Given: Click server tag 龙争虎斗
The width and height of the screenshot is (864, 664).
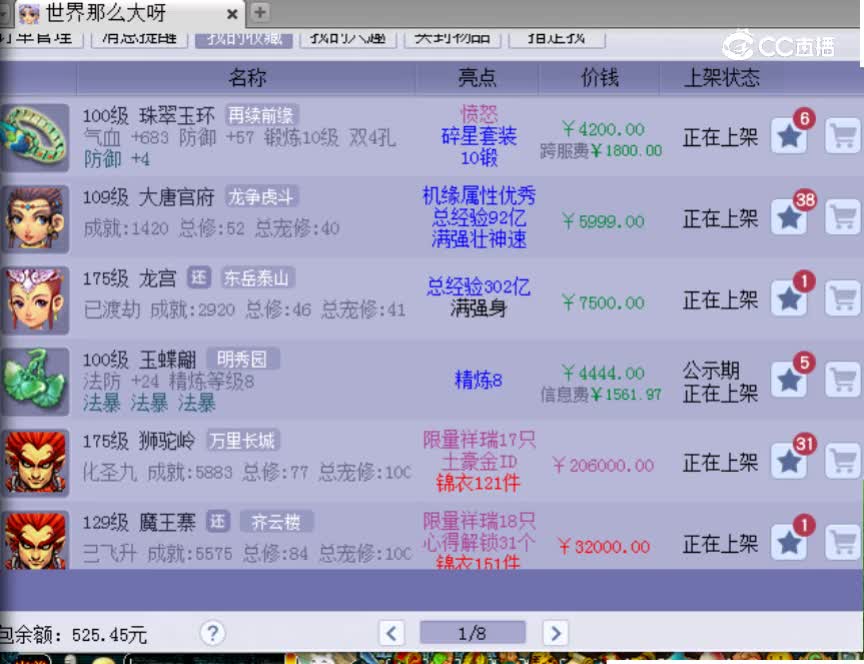Looking at the screenshot, I should (x=262, y=197).
